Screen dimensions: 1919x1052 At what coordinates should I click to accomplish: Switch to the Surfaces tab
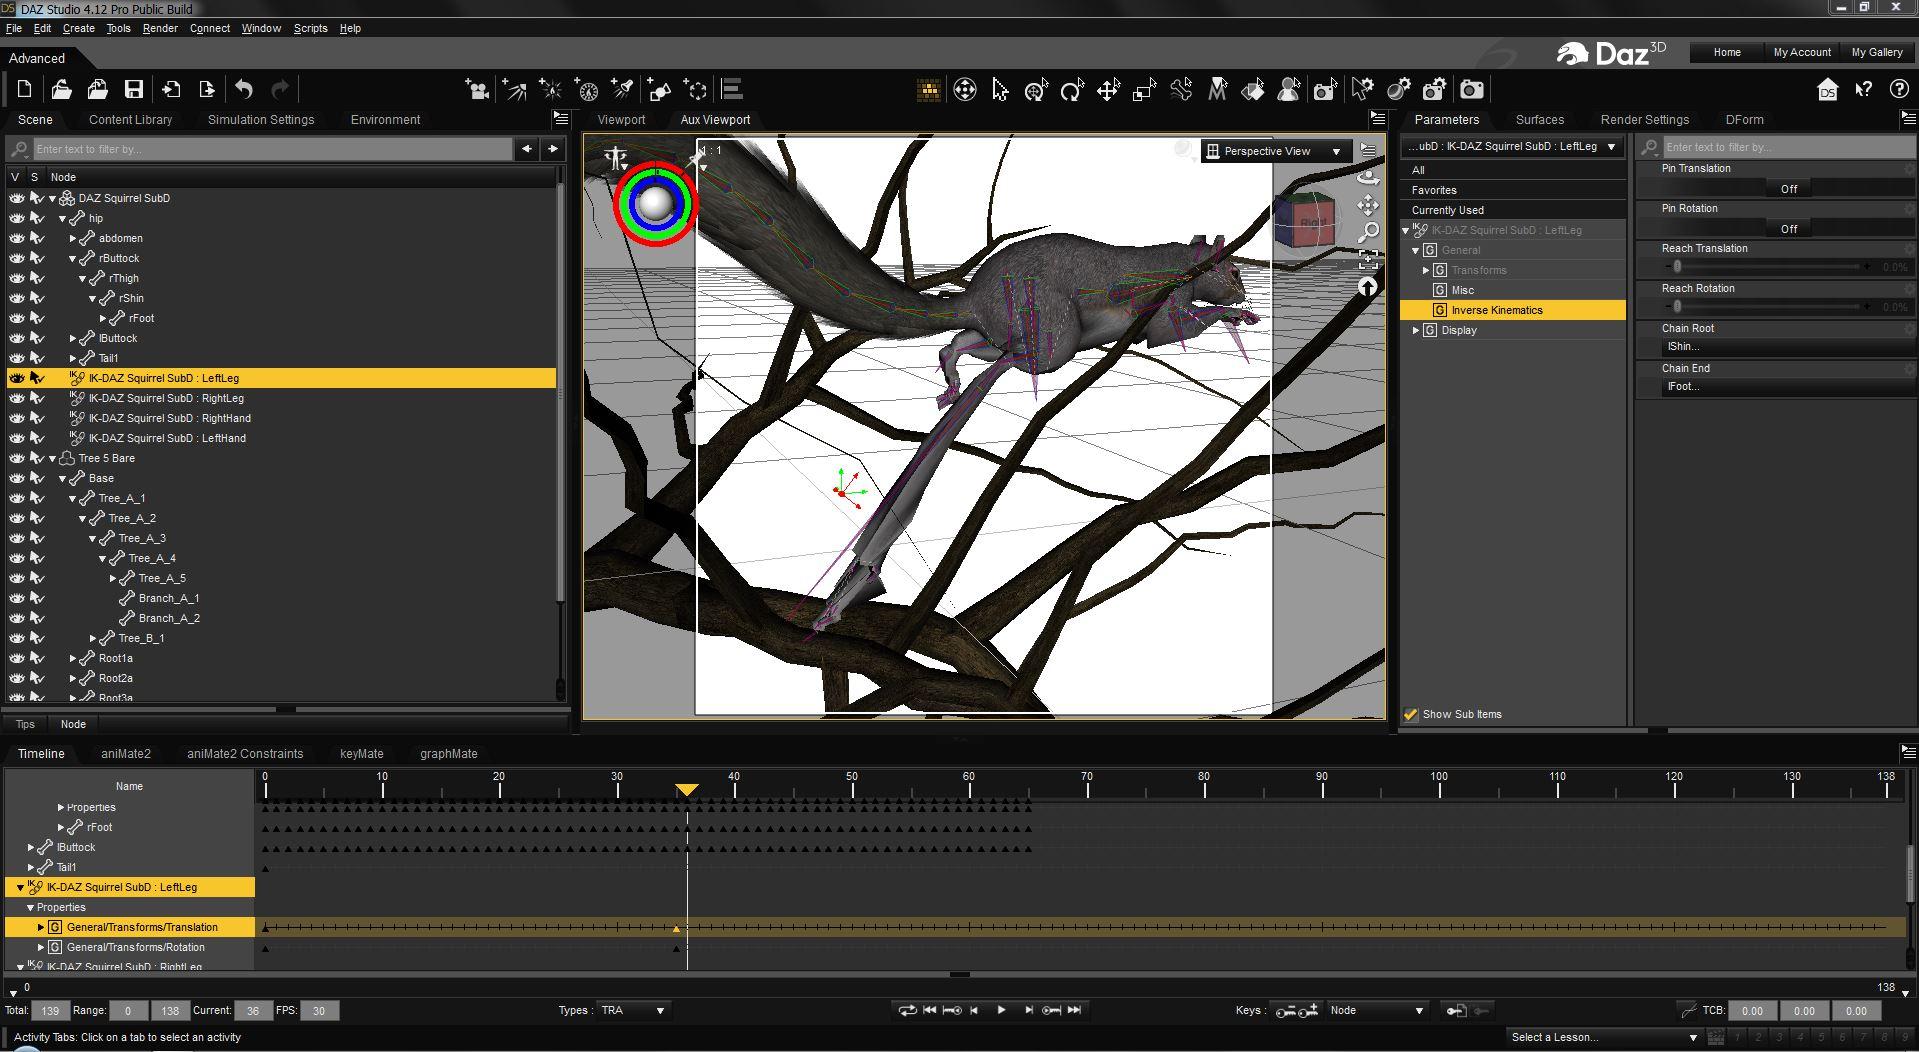1539,119
